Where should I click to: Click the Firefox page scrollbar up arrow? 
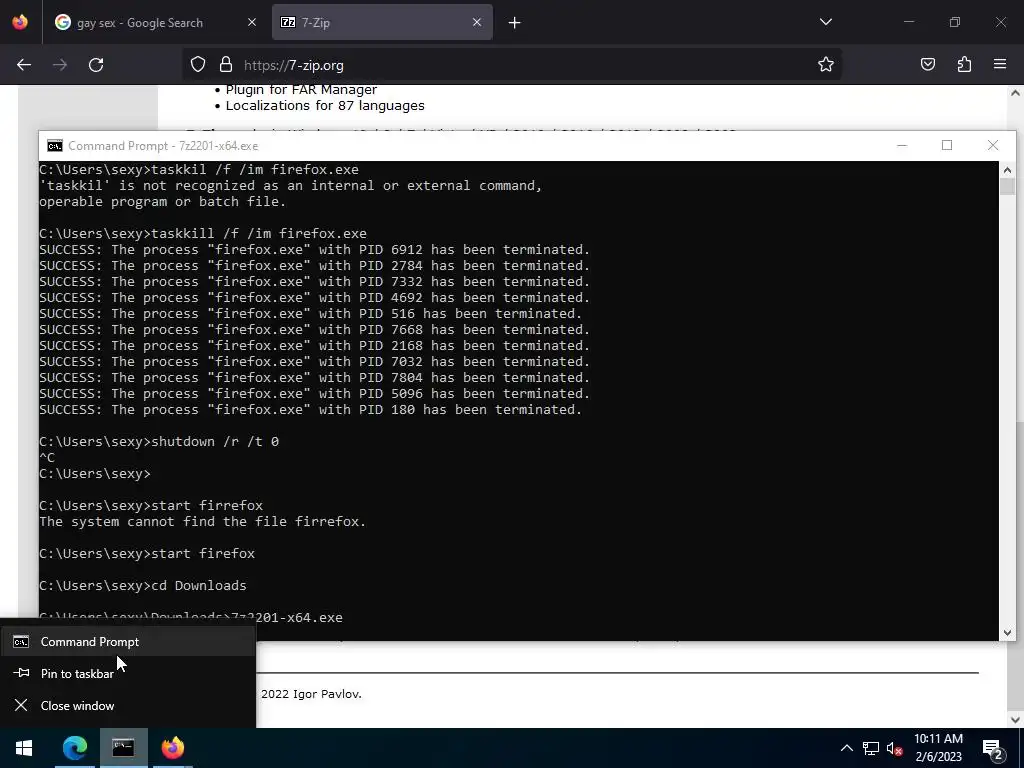(1015, 93)
